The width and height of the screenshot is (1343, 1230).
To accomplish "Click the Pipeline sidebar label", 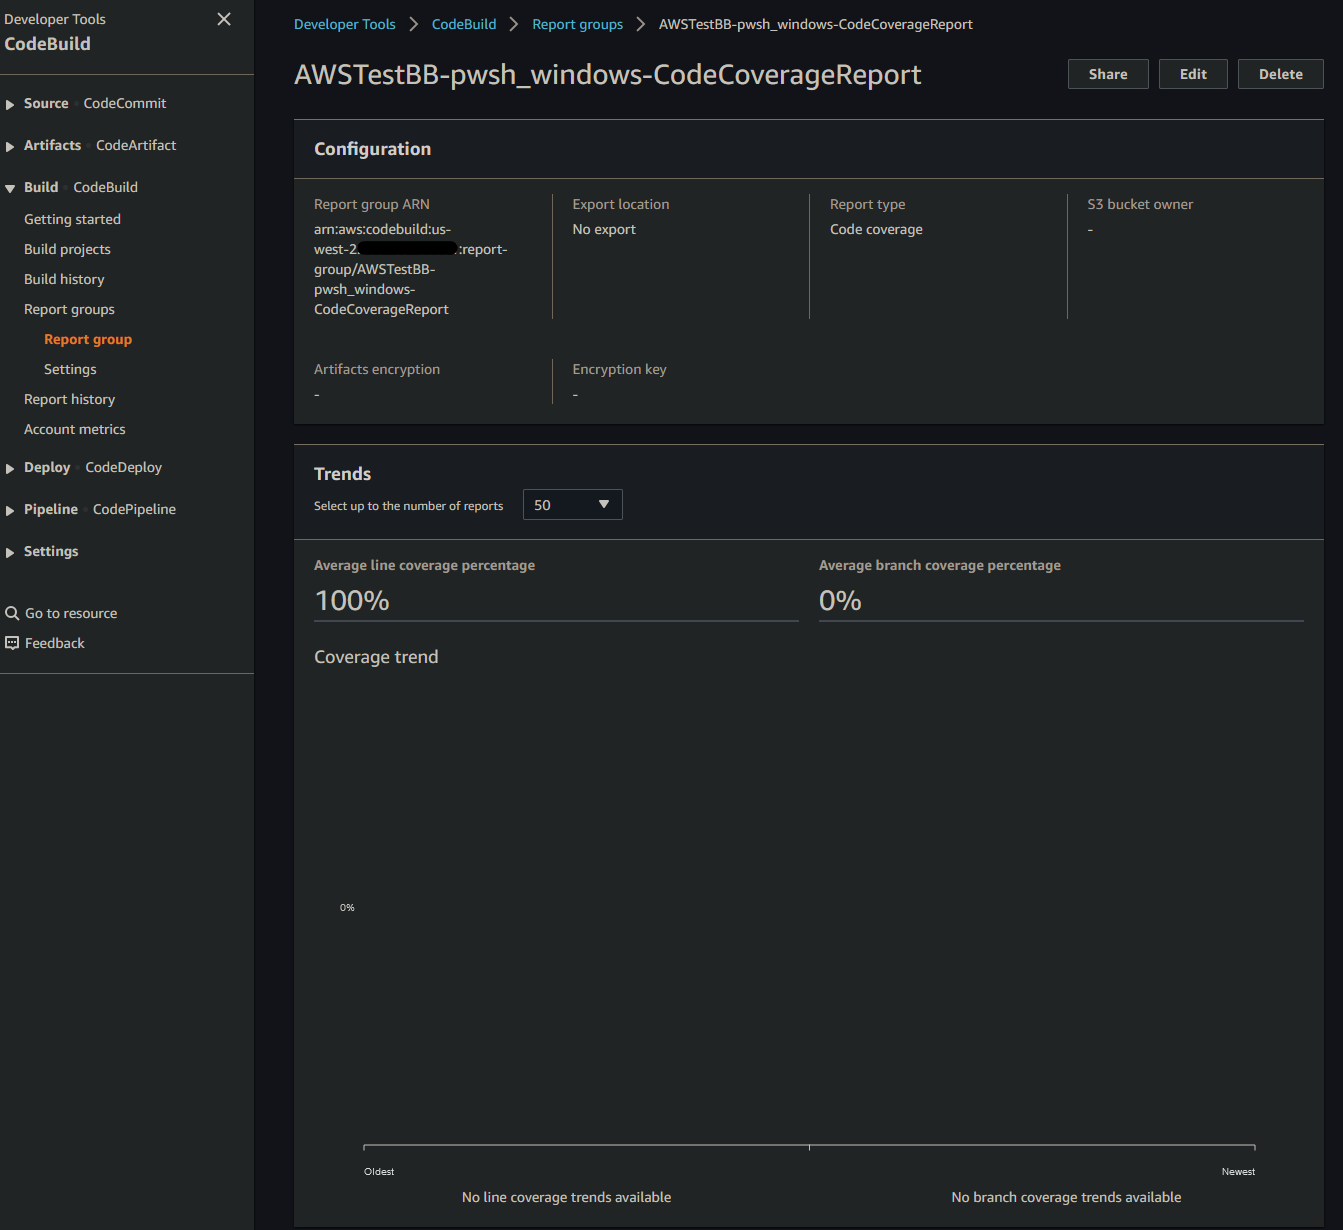I will pyautogui.click(x=51, y=509).
